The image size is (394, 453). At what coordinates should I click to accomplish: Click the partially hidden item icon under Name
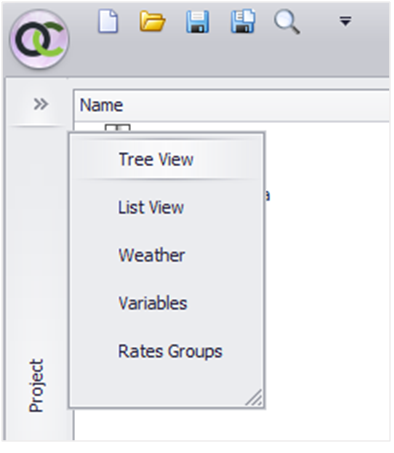coord(117,128)
